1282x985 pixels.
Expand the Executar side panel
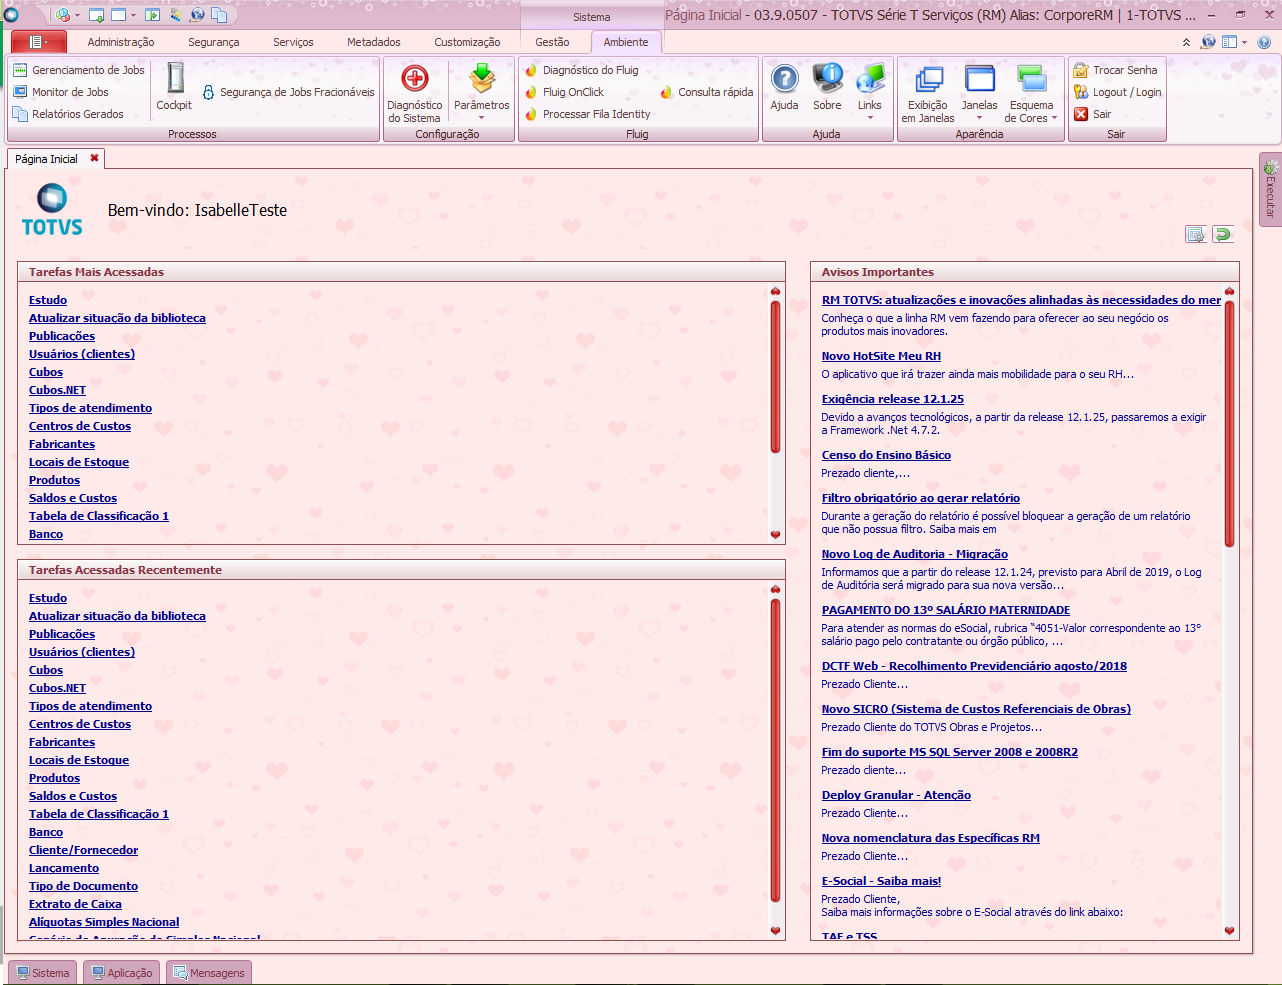coord(1270,190)
